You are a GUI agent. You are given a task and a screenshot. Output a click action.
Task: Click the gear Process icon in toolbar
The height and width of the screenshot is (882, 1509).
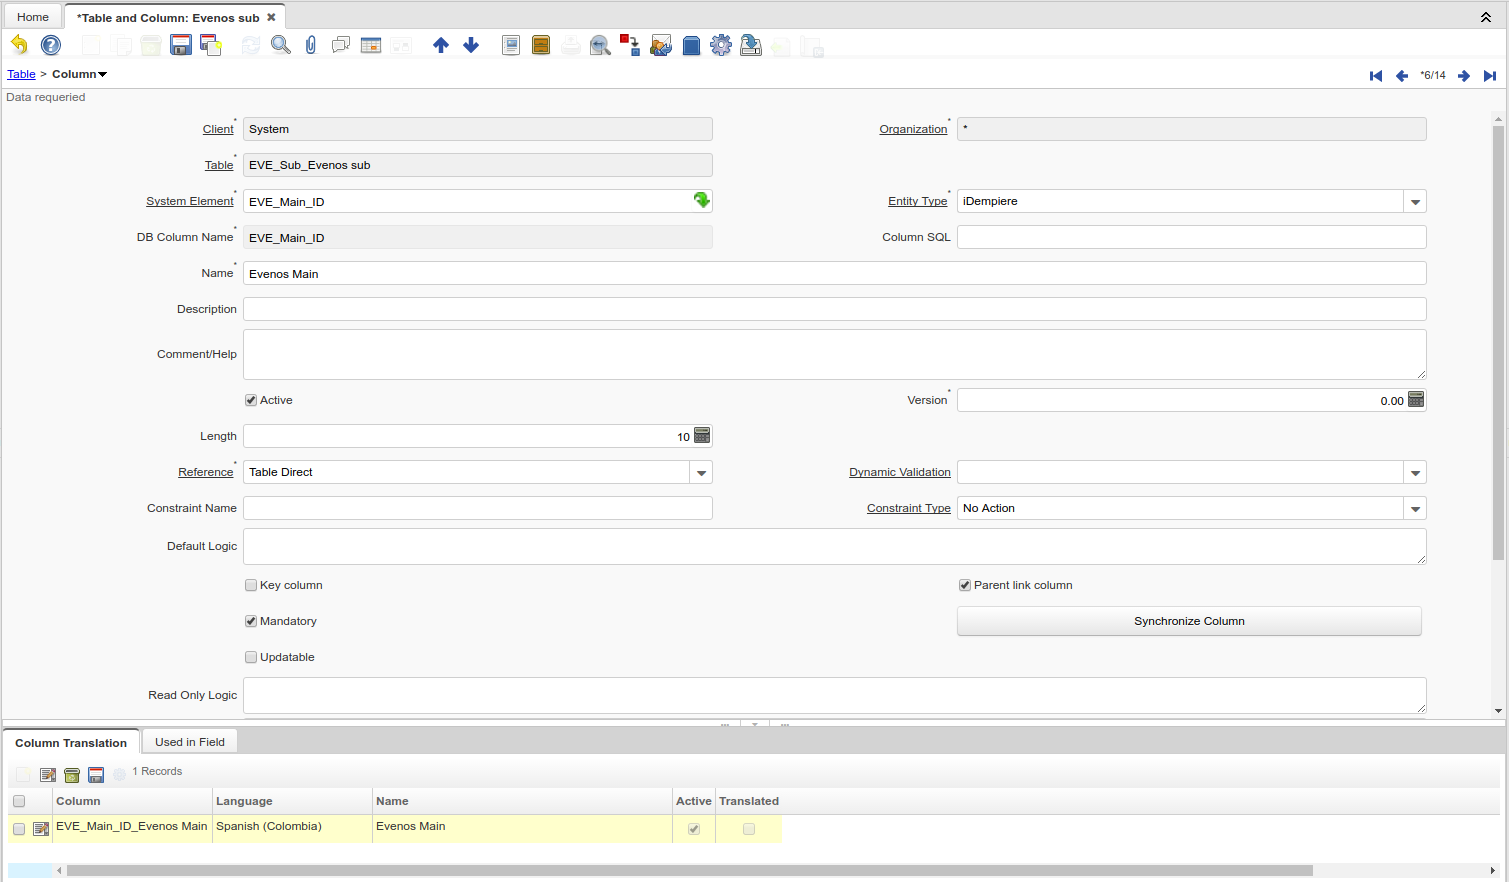[721, 45]
